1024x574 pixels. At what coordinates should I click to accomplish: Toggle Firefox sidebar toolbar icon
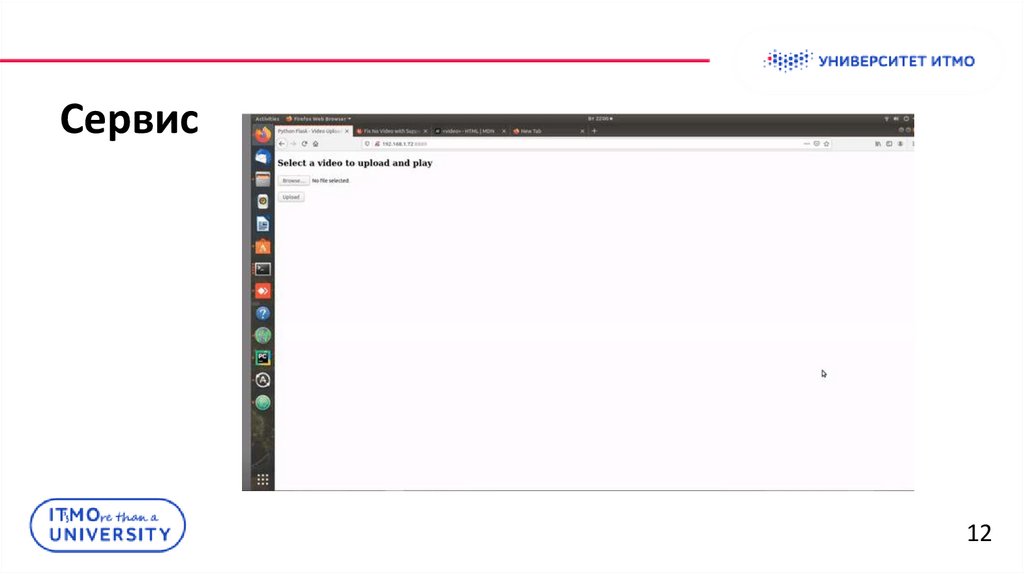tap(889, 144)
